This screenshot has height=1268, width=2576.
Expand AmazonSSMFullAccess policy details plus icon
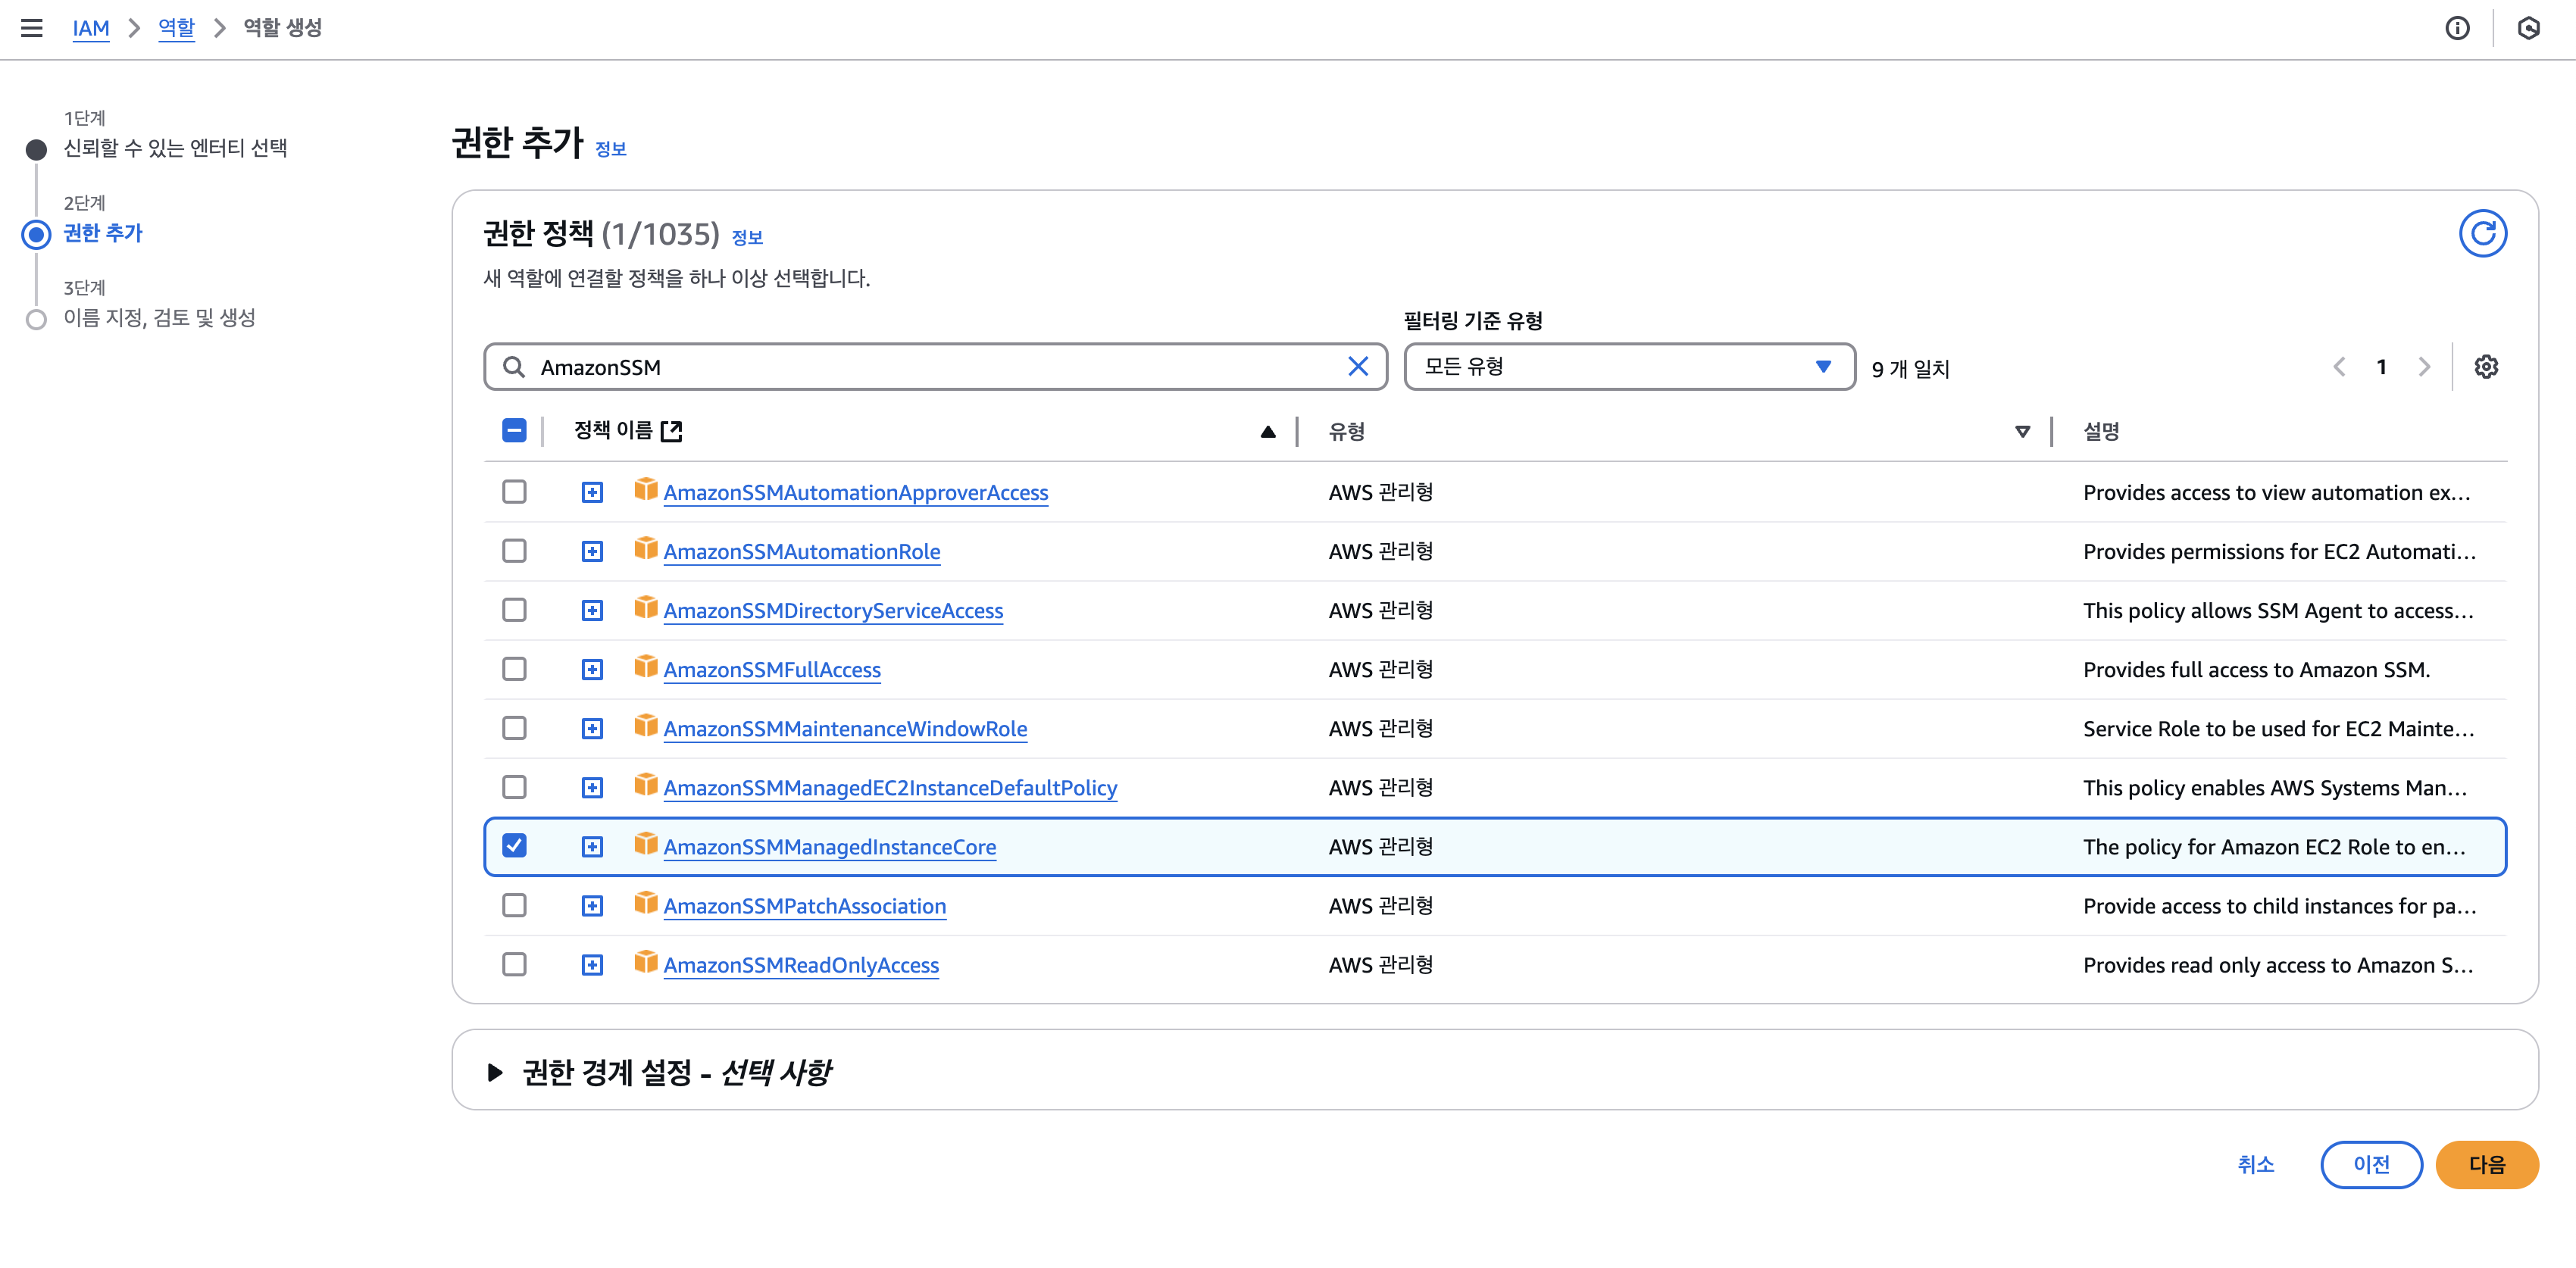point(592,670)
